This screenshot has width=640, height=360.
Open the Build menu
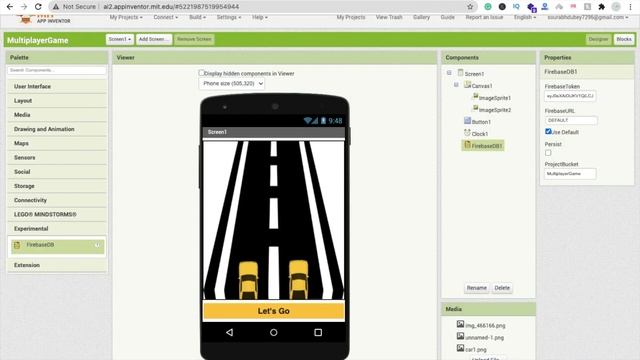198,17
